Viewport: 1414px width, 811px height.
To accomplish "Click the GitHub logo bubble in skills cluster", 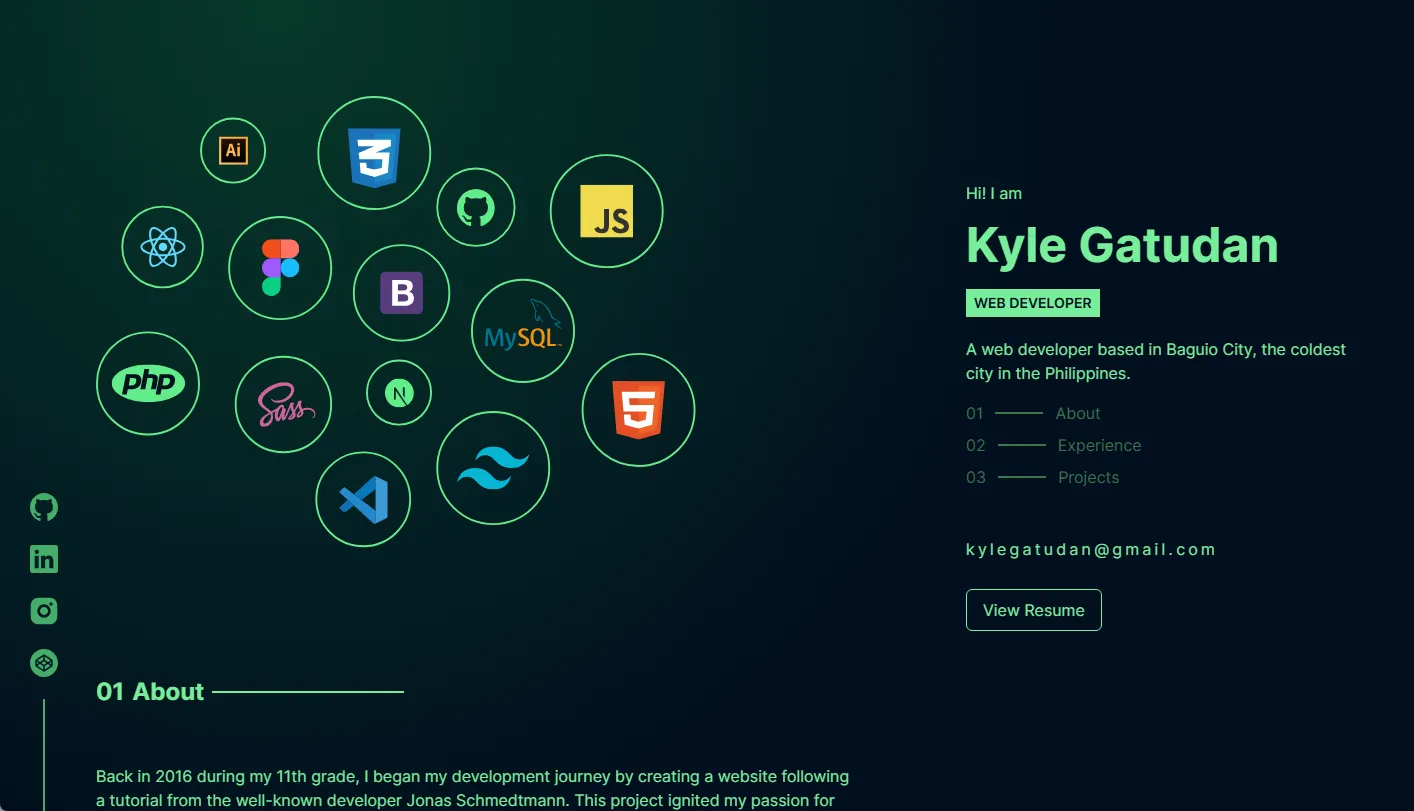I will tap(476, 208).
